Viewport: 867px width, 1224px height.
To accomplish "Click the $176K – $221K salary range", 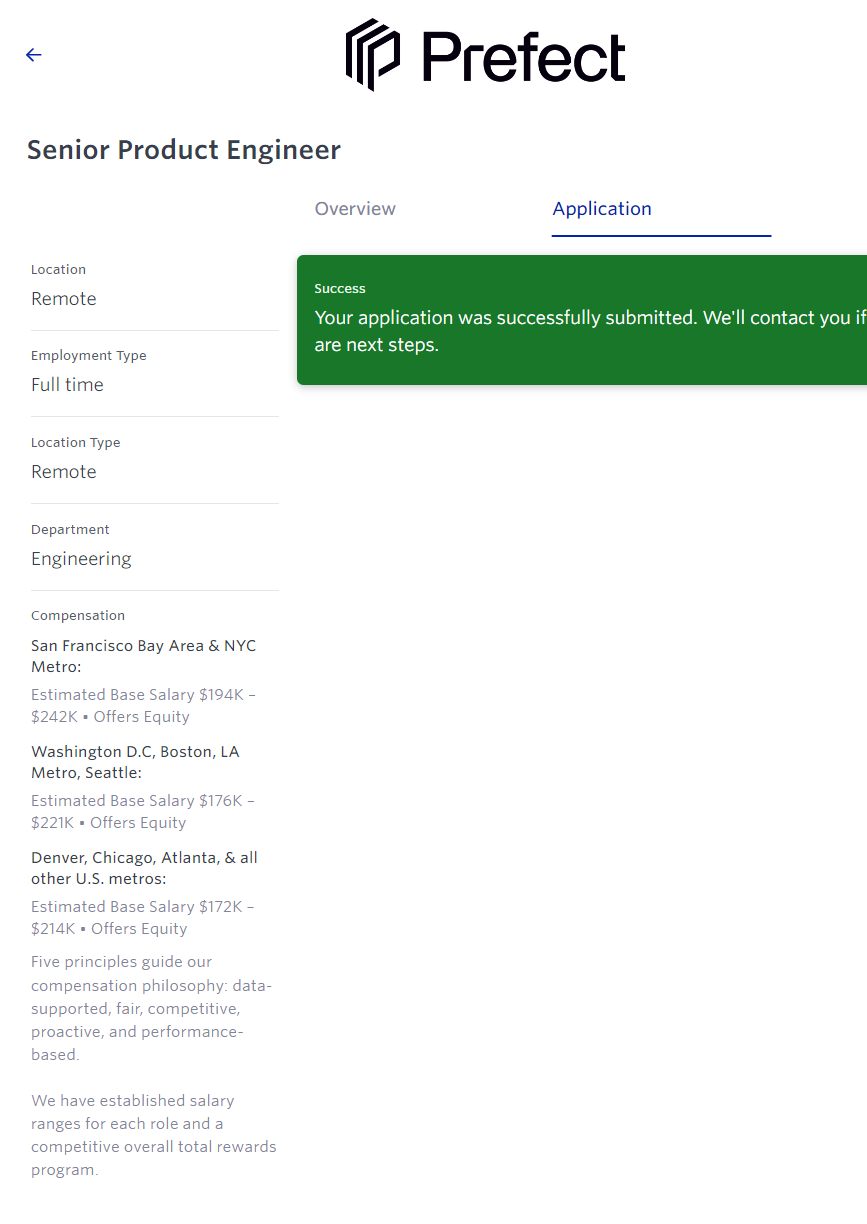I will 143,812.
